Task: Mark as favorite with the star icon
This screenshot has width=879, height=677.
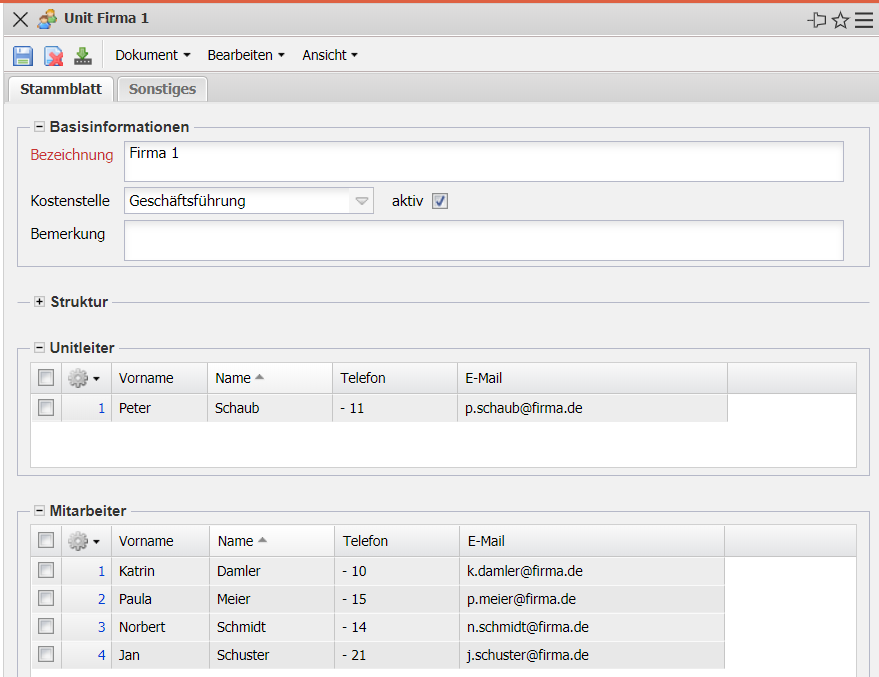Action: 840,20
